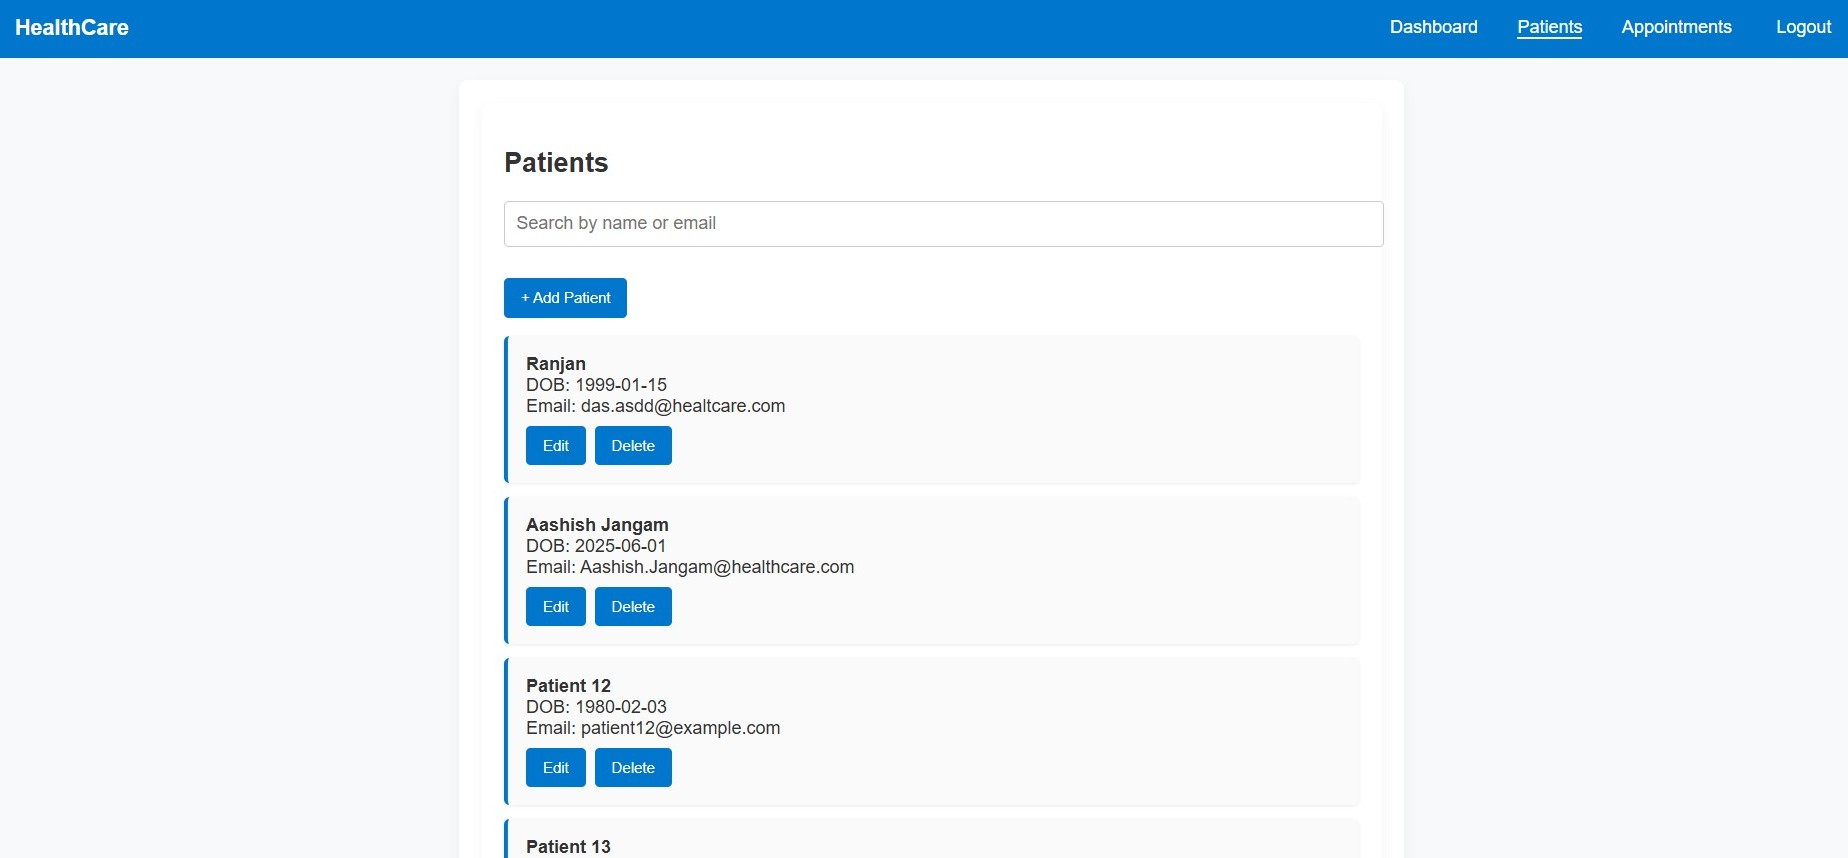Open the Dashboard page
Screen dimensions: 1848x858
[1433, 27]
